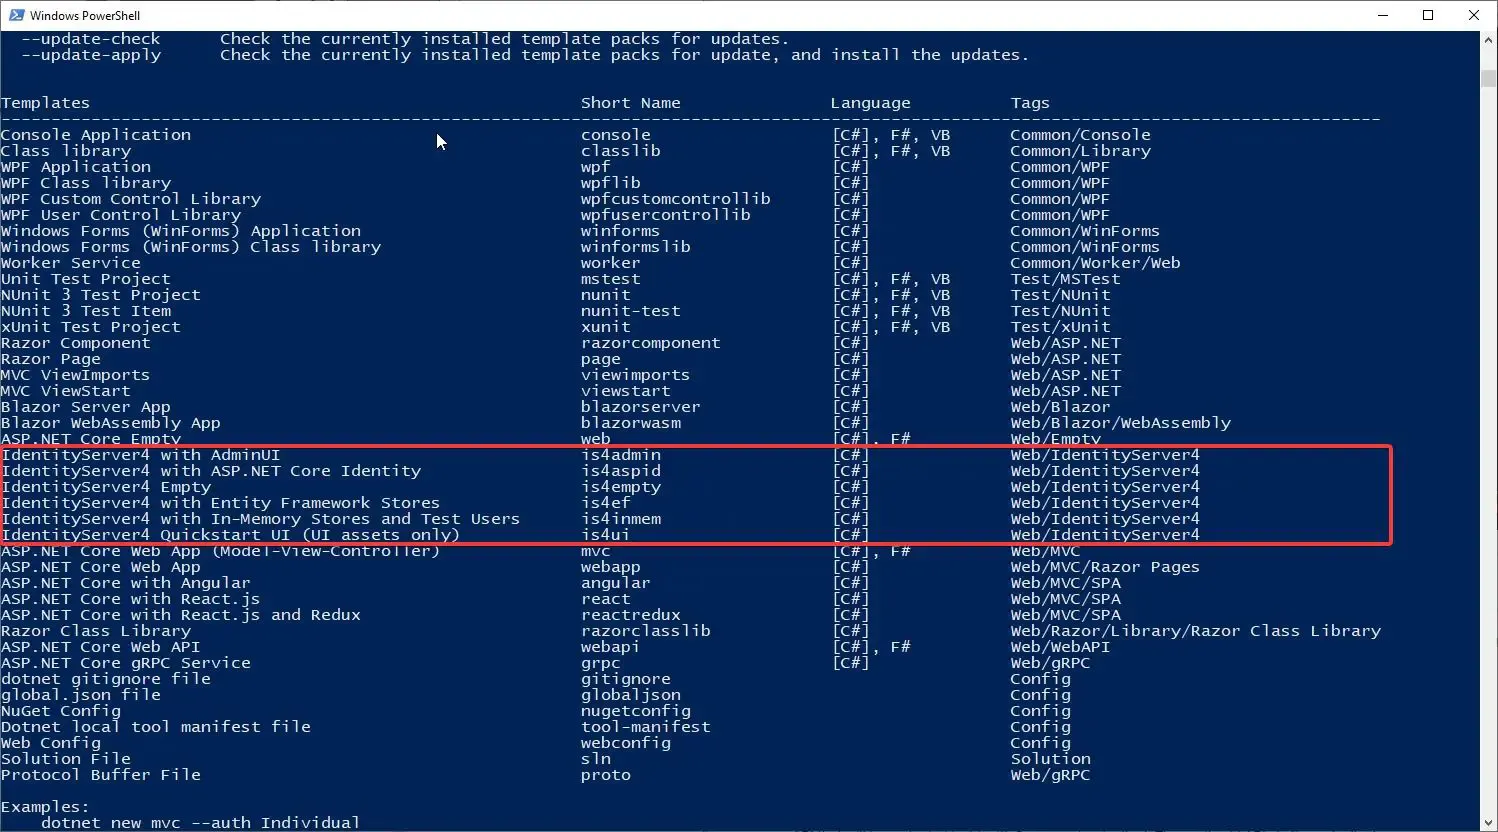The height and width of the screenshot is (832, 1498).
Task: Select the Language column header
Action: (870, 102)
